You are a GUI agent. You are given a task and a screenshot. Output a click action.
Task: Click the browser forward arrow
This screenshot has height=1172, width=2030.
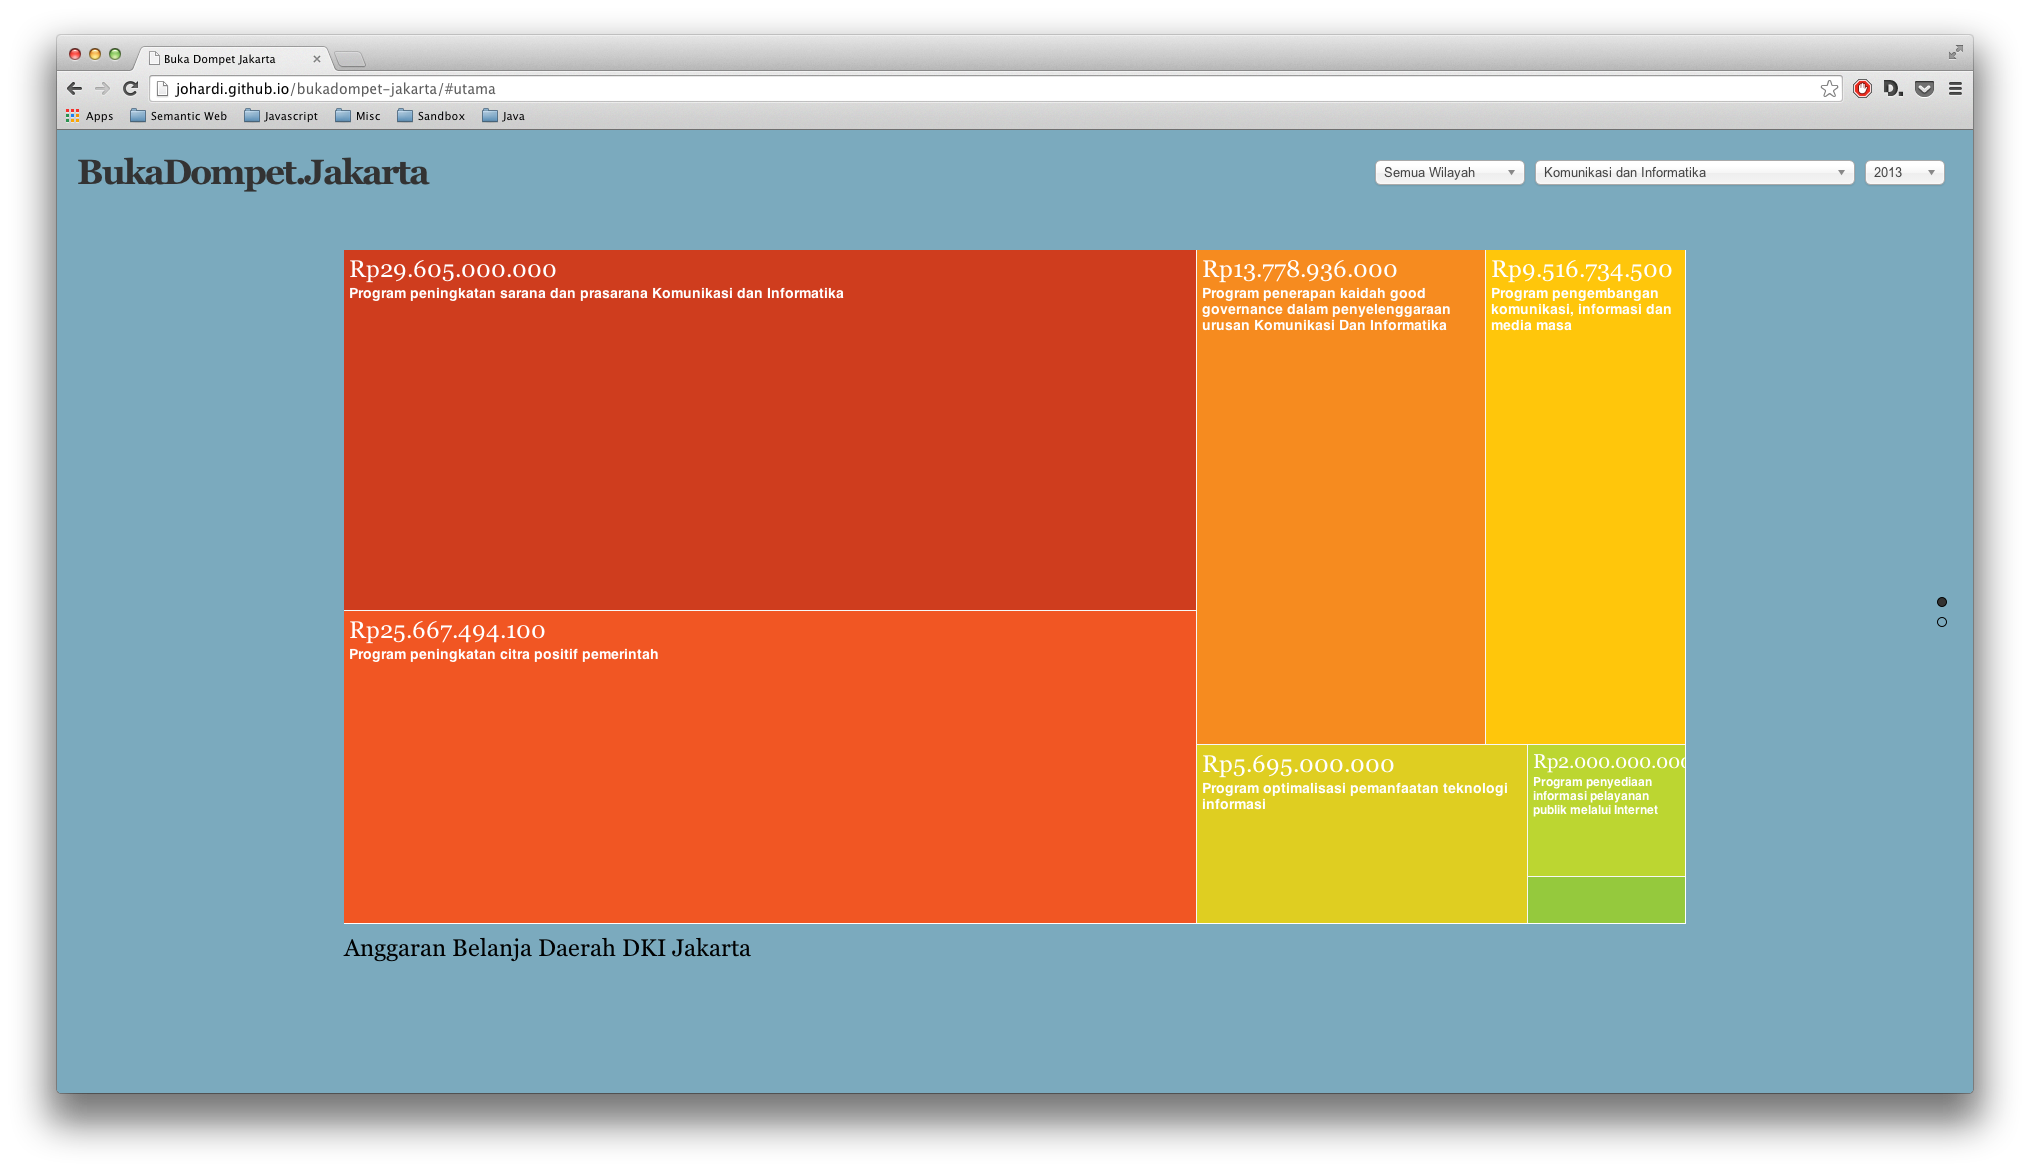point(102,88)
